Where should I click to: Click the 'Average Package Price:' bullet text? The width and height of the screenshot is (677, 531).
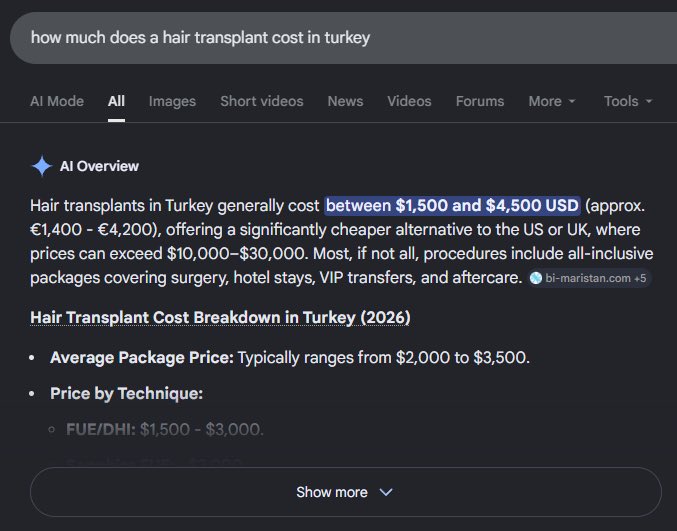click(x=142, y=357)
